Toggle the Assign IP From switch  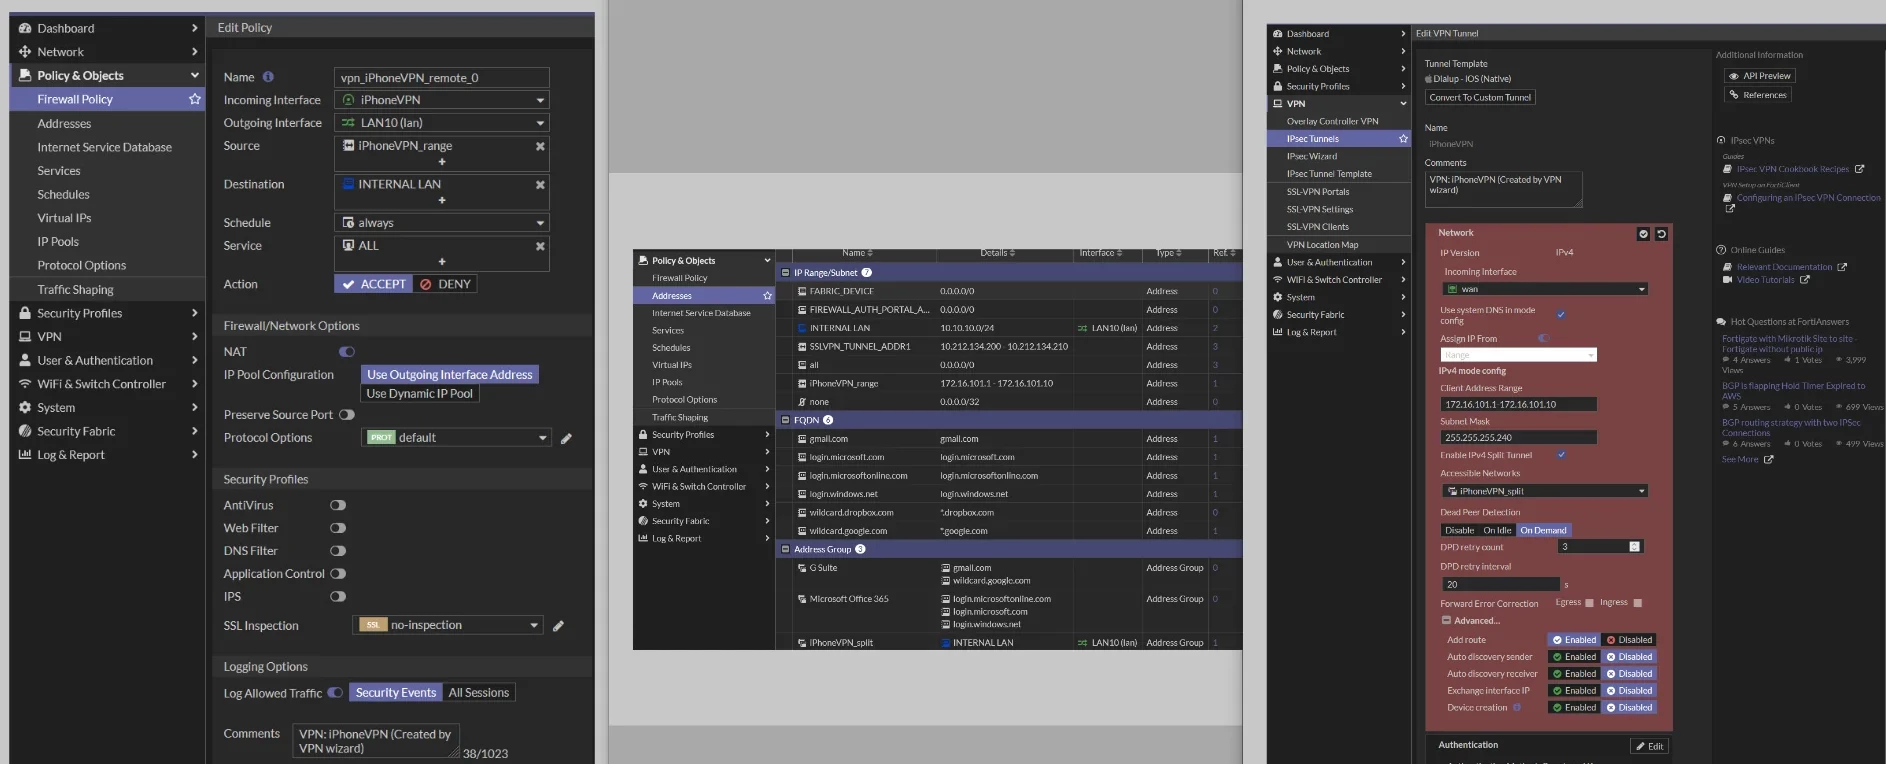[x=1543, y=338]
